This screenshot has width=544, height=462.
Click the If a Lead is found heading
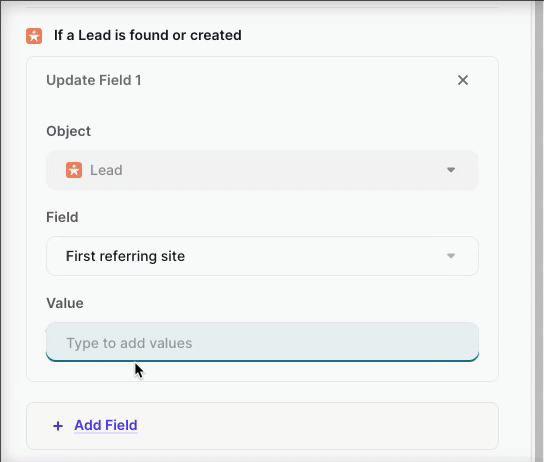coord(148,35)
